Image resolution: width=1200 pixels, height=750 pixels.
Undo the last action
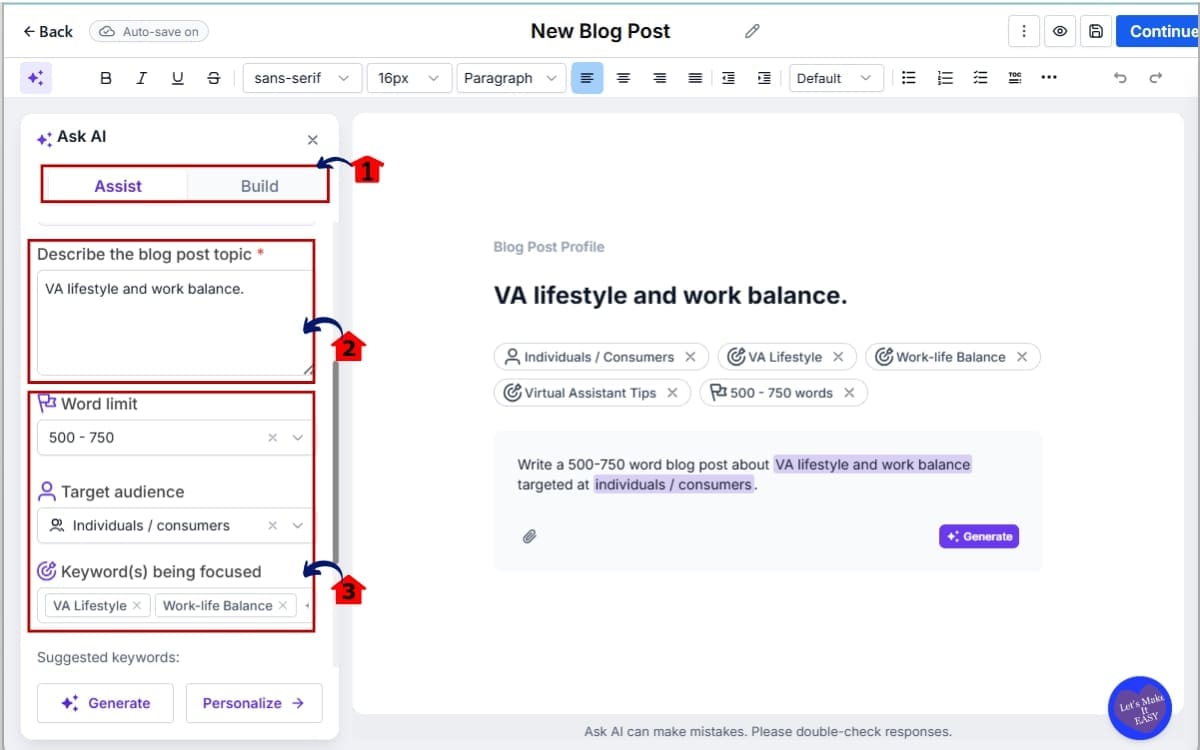click(1120, 78)
